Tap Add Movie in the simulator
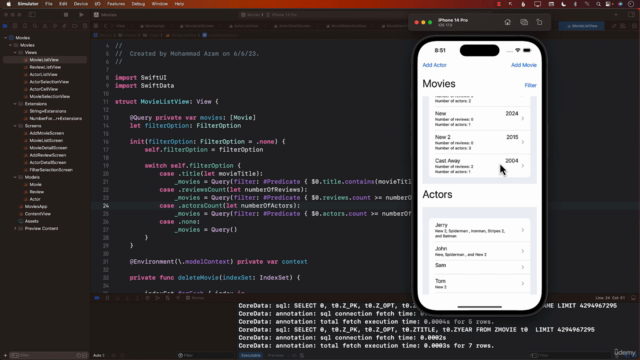Image resolution: width=640 pixels, height=360 pixels. click(524, 65)
